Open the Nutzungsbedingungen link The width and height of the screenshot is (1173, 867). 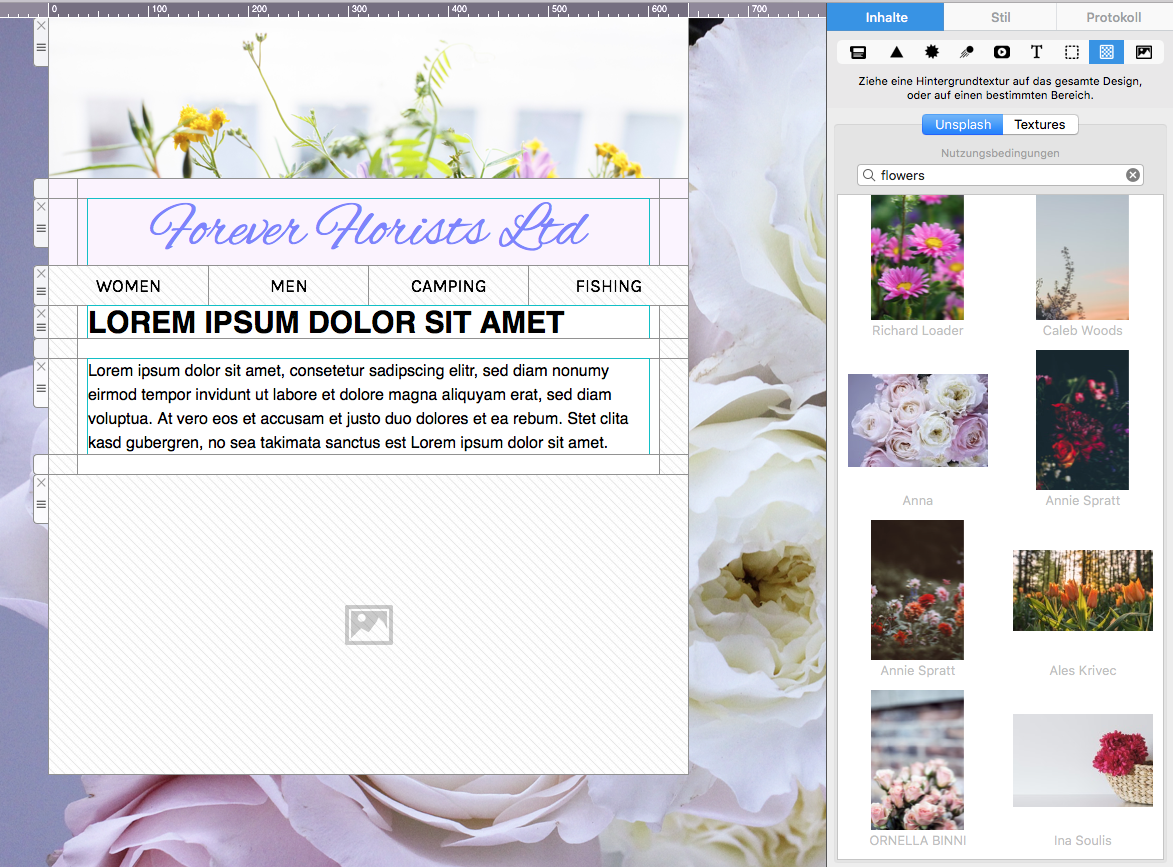[1000, 153]
